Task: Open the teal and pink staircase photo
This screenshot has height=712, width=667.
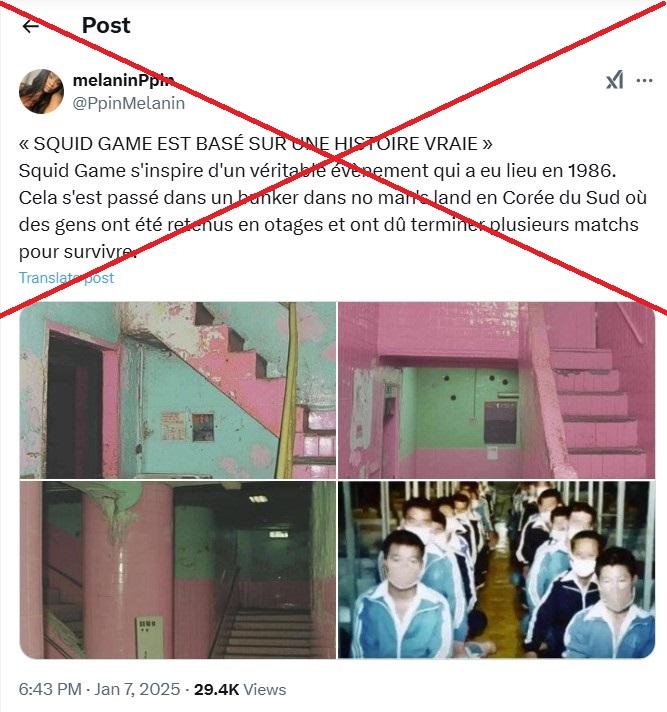Action: click(x=178, y=390)
